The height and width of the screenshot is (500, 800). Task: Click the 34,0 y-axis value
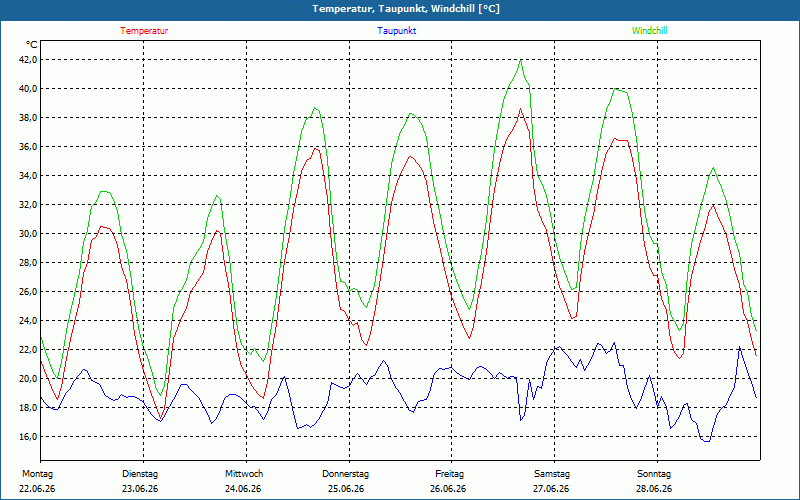pos(29,176)
